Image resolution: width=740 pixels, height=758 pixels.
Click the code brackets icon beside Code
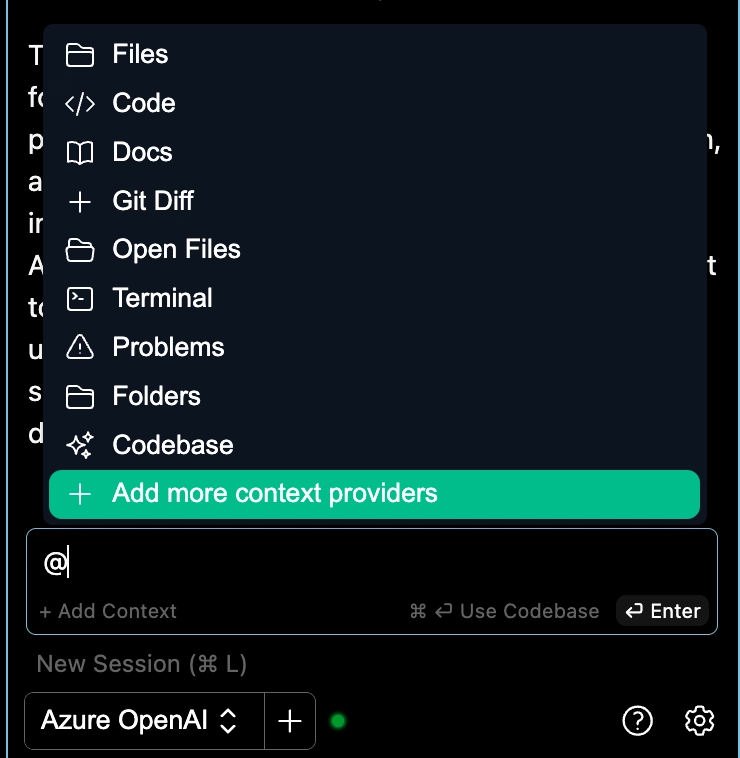[80, 104]
